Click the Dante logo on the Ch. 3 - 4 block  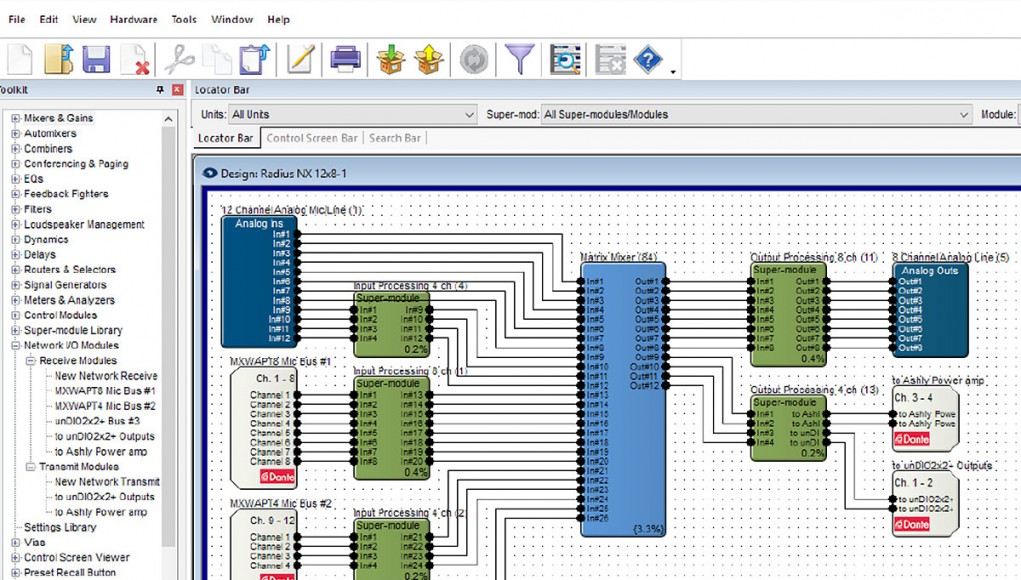(x=912, y=439)
